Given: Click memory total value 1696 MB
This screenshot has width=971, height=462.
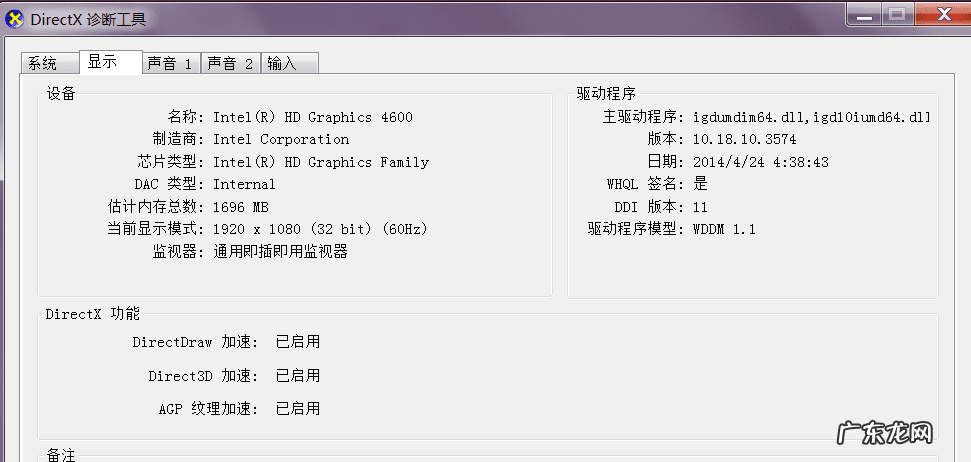Looking at the screenshot, I should click(x=240, y=207).
